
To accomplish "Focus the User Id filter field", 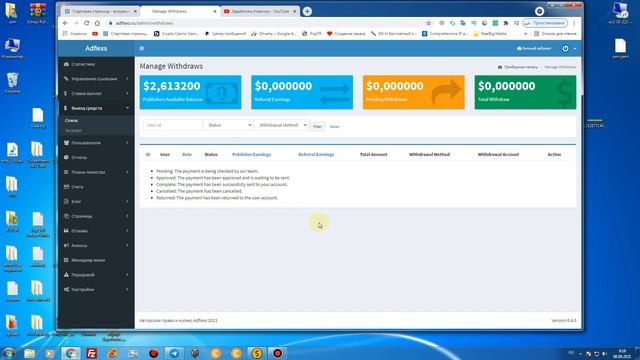I will pyautogui.click(x=172, y=125).
